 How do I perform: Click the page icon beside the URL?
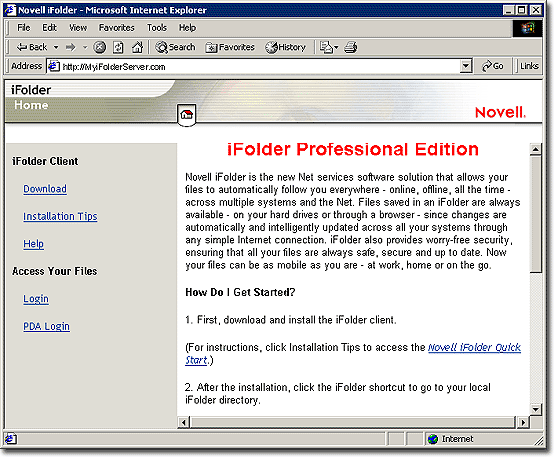pyautogui.click(x=54, y=66)
